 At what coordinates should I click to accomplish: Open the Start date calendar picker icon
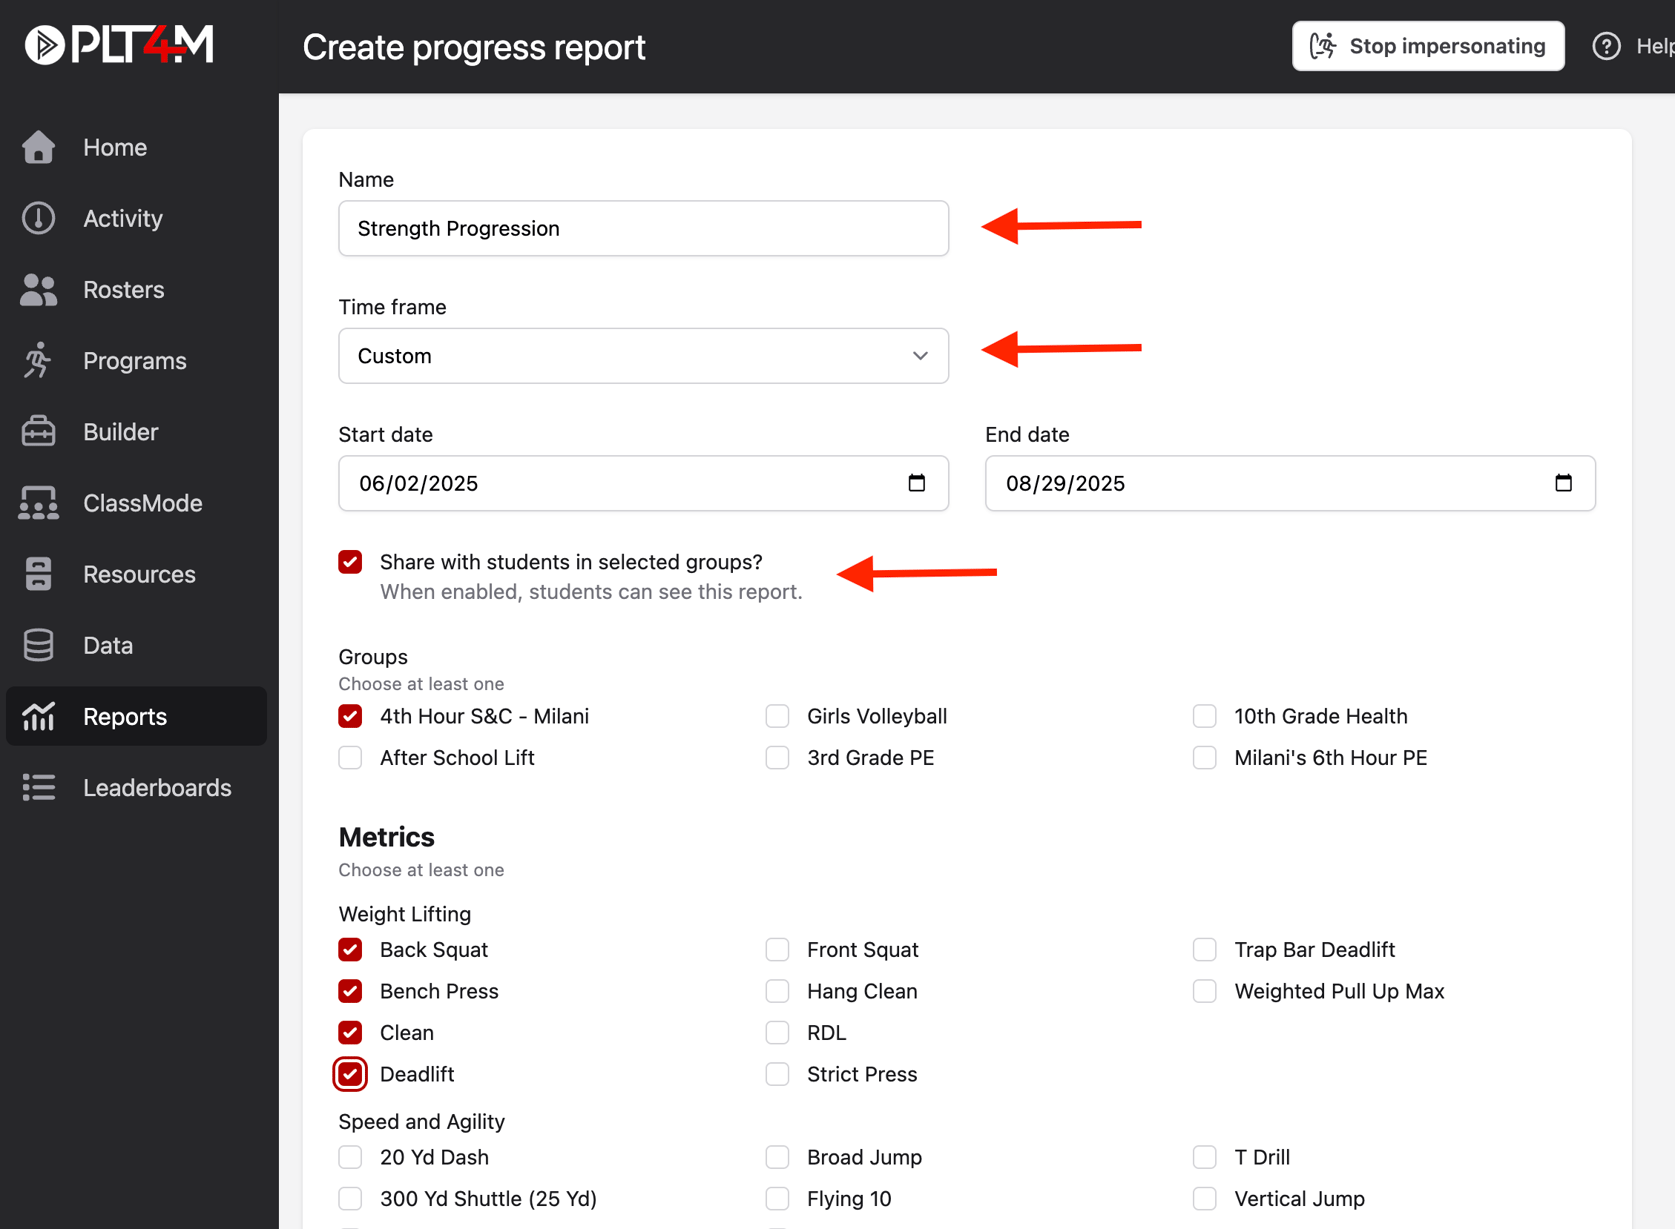point(916,483)
